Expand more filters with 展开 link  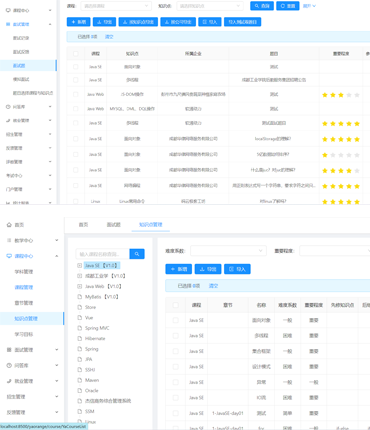(309, 6)
